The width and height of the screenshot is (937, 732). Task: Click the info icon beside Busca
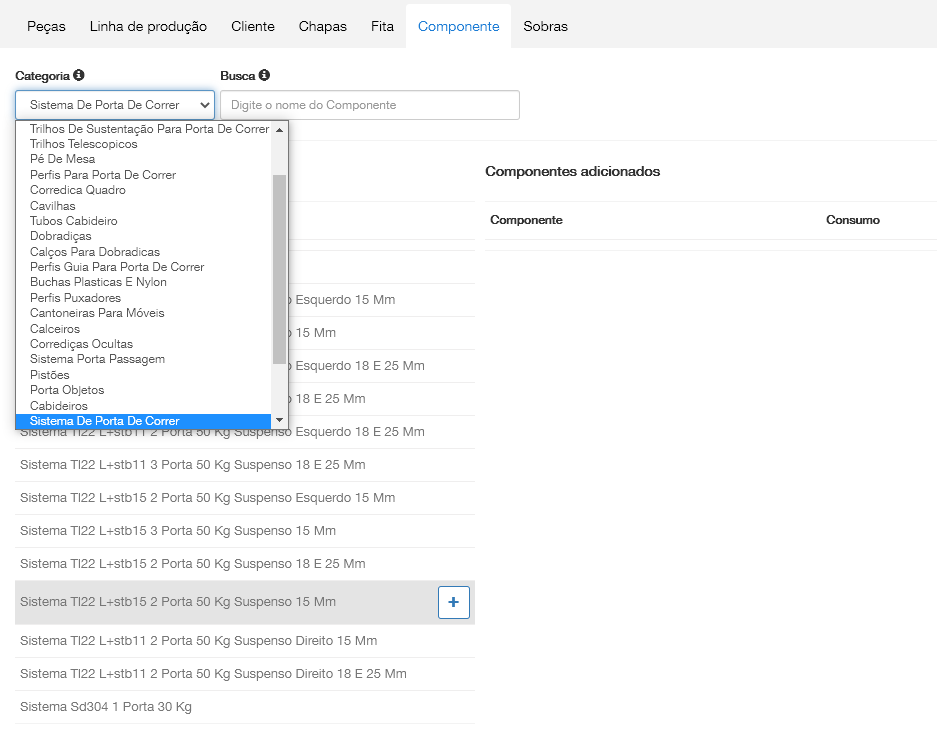pyautogui.click(x=264, y=75)
